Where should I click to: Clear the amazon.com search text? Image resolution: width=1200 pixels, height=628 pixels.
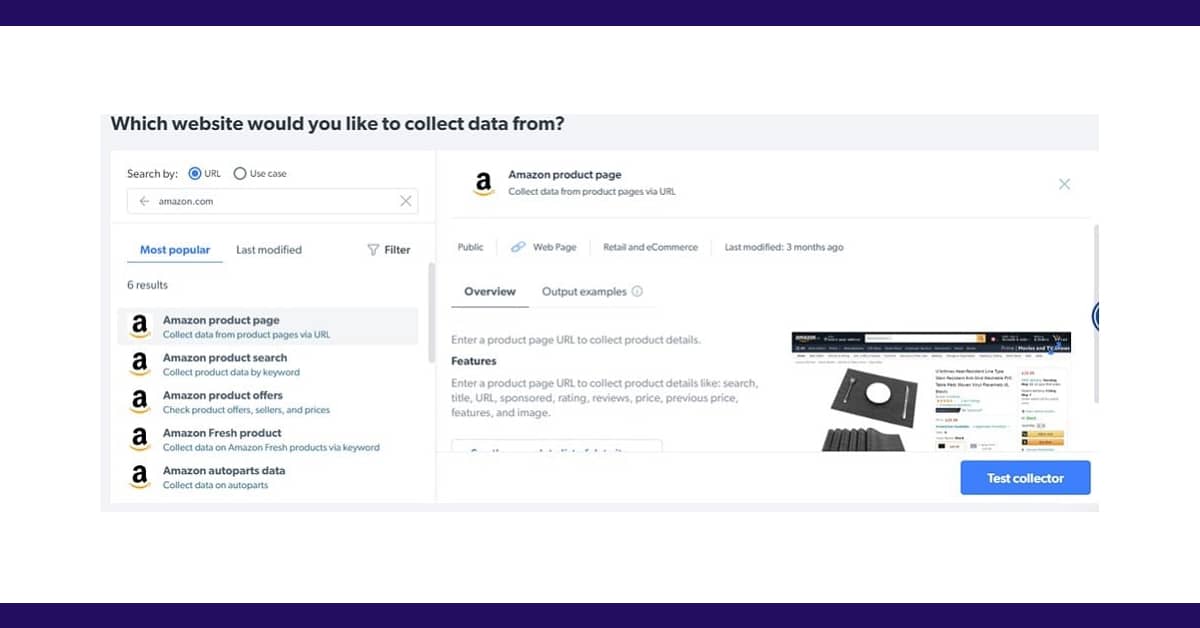[405, 201]
